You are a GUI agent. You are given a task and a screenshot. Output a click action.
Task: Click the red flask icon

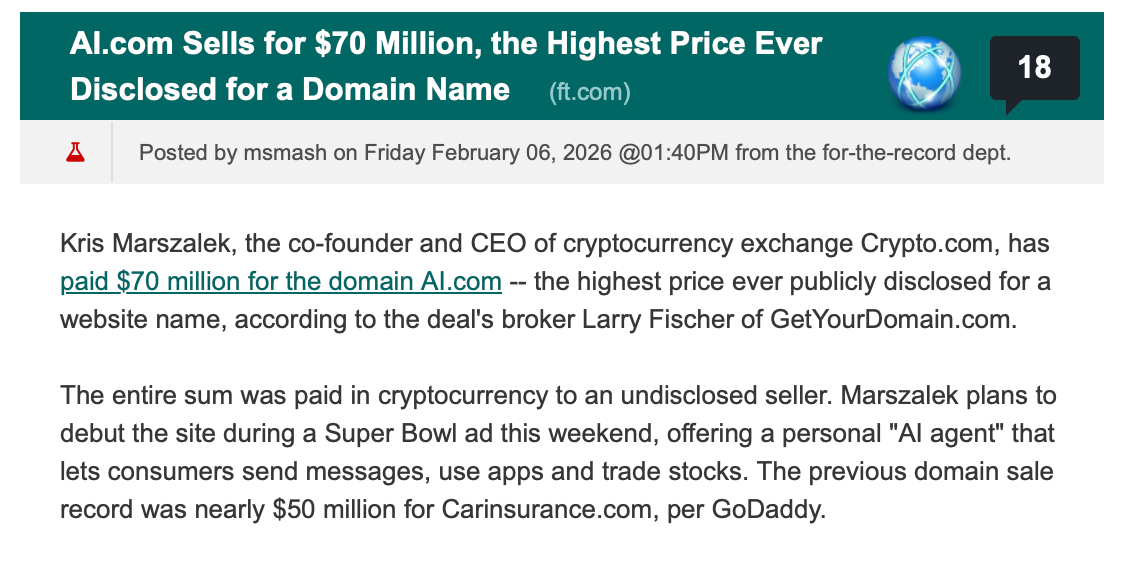[x=75, y=153]
